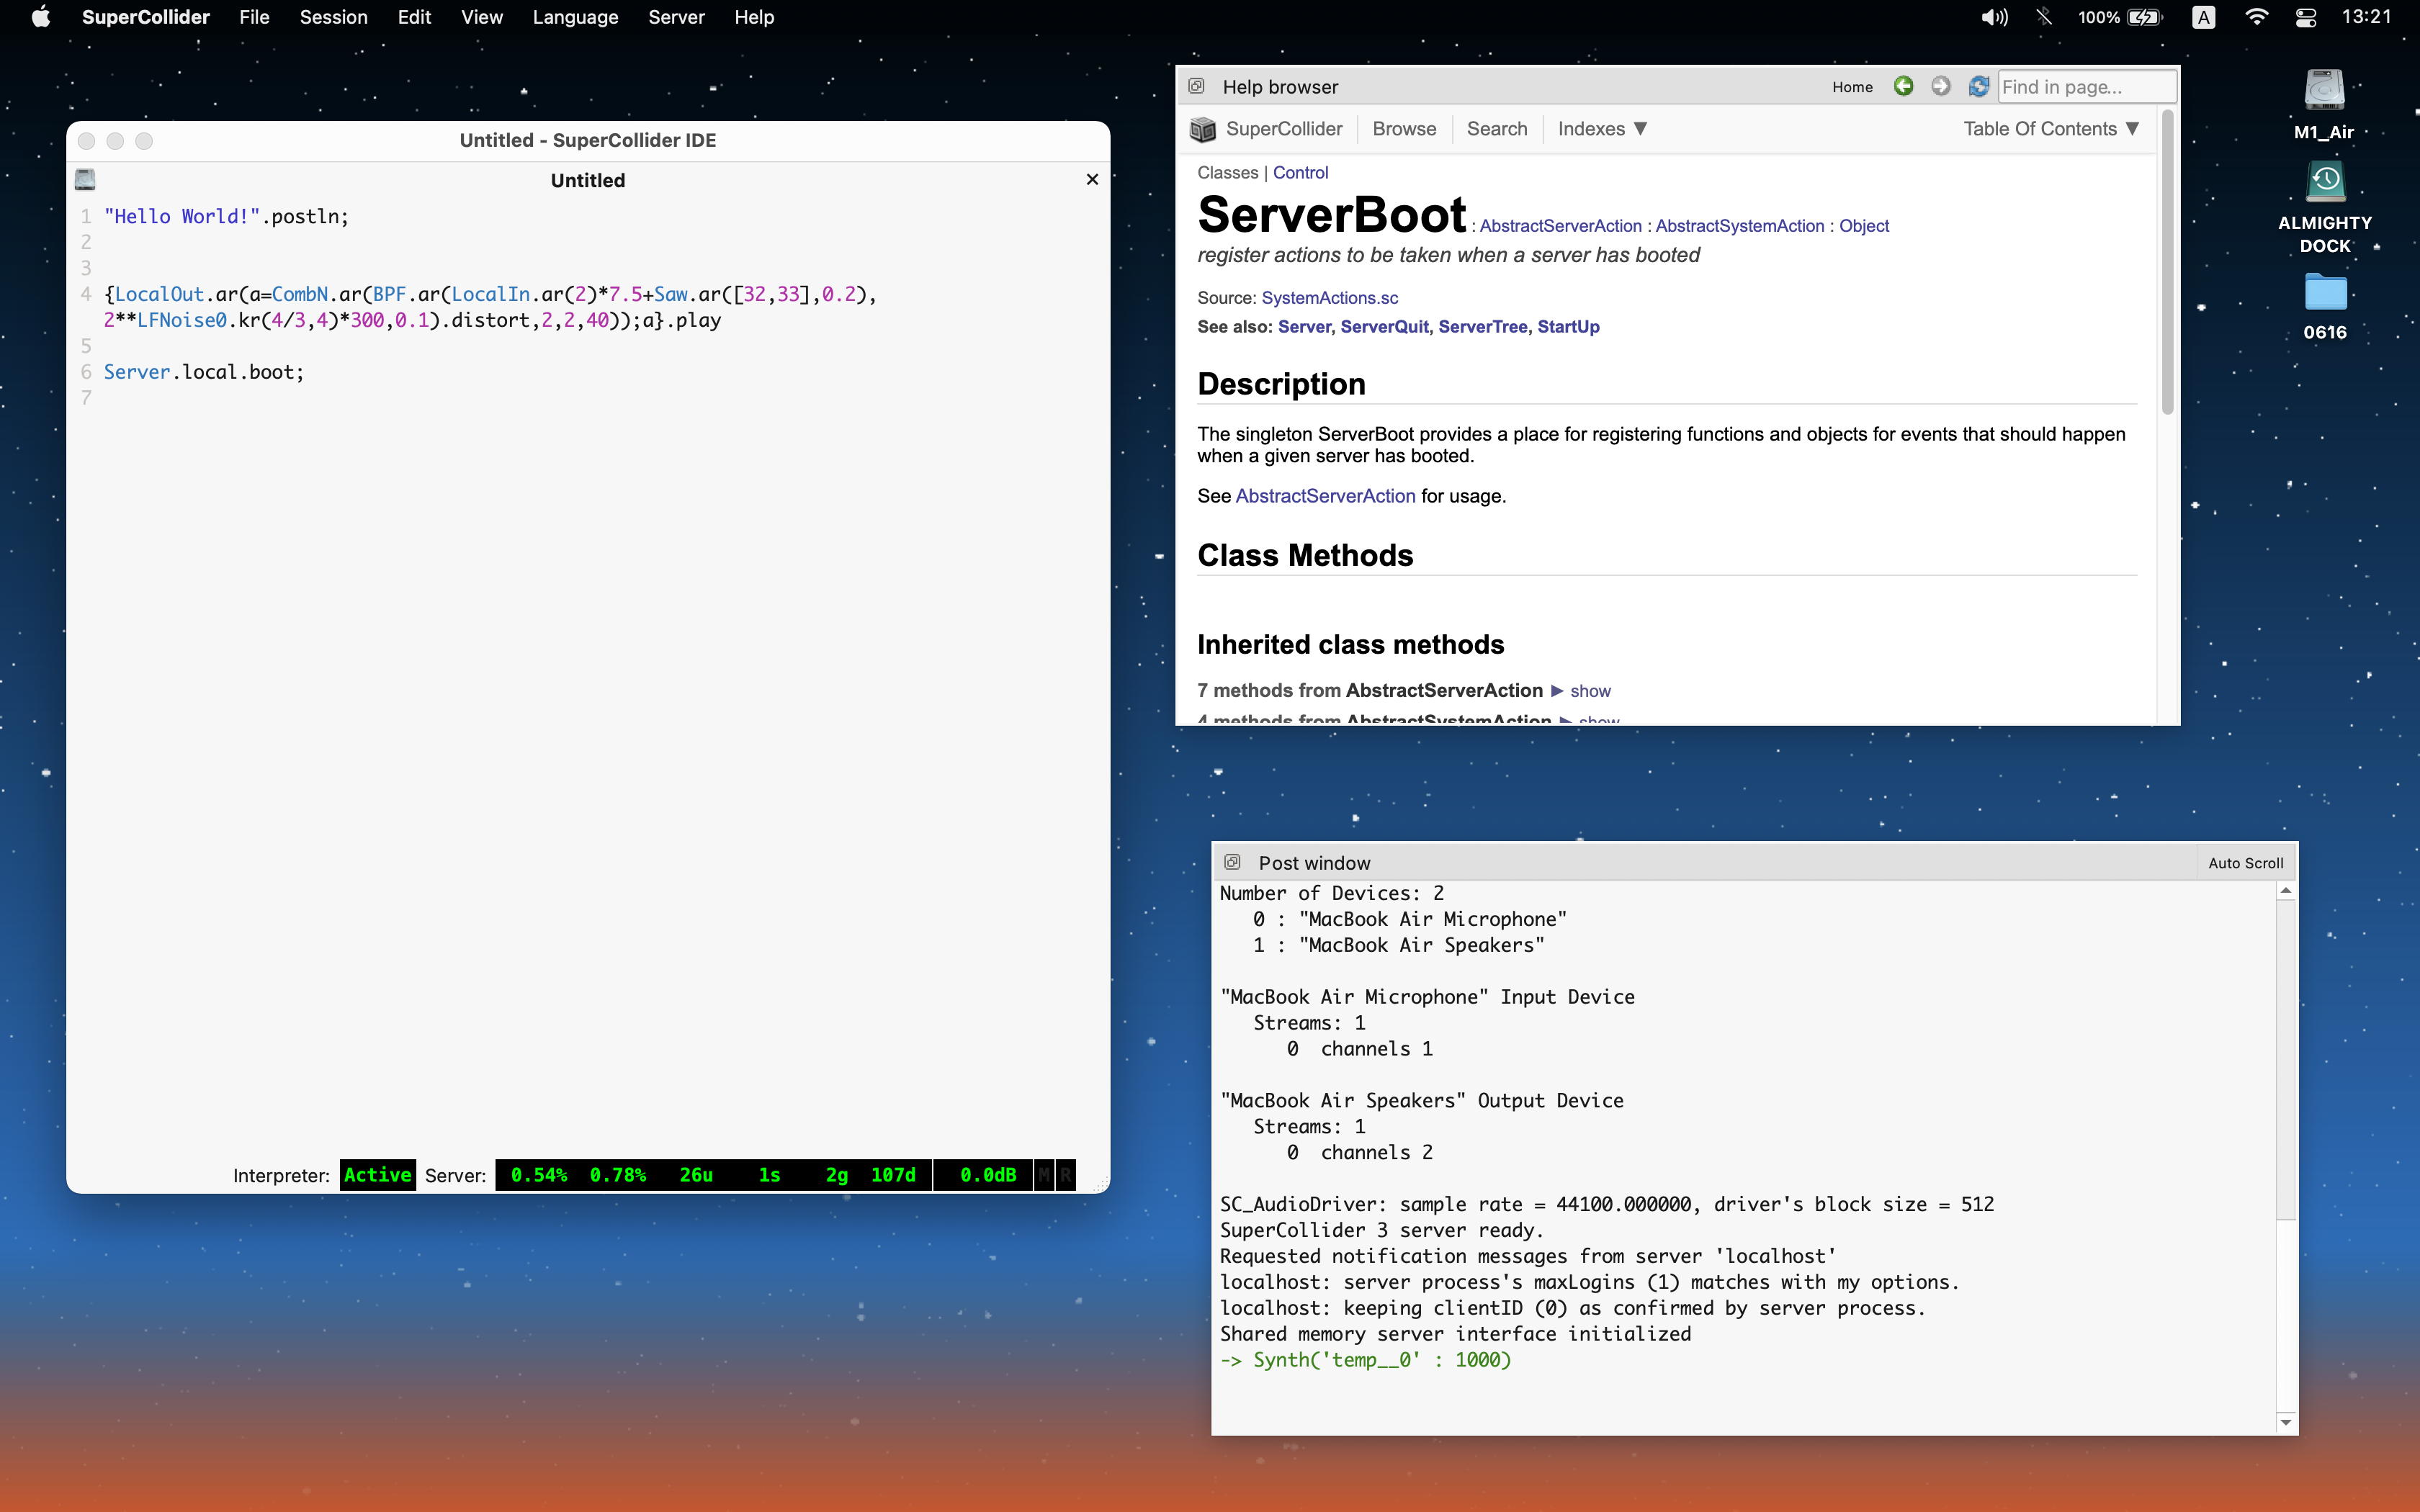Click the server volume 0.0dB display
2420x1512 pixels.
point(986,1175)
